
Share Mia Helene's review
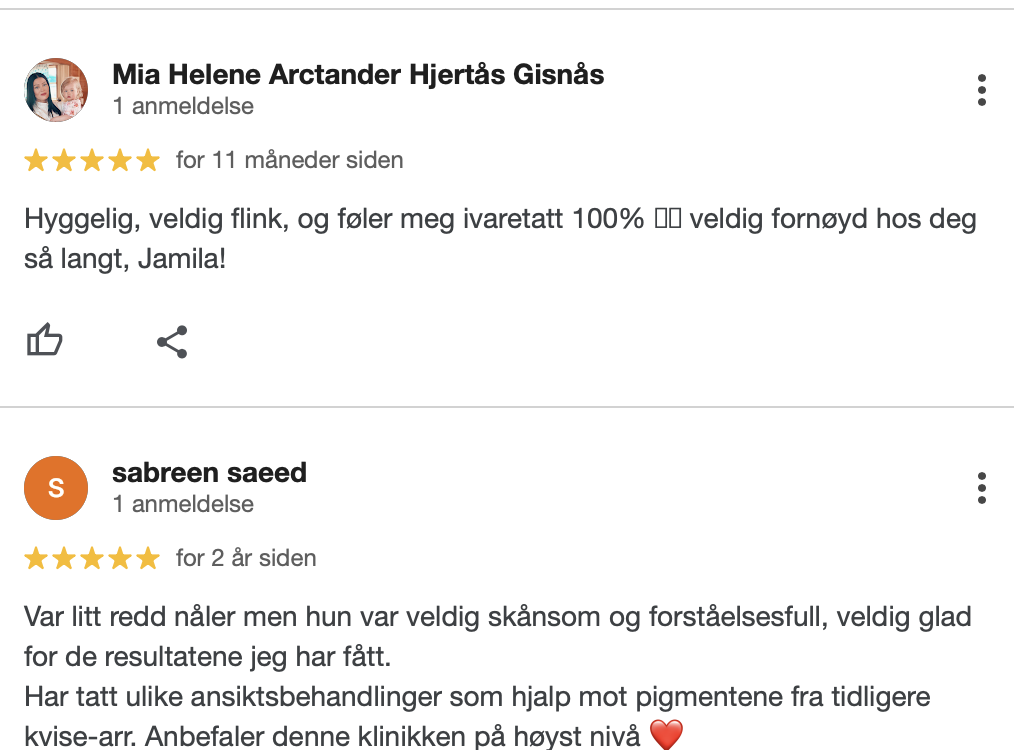(x=172, y=342)
